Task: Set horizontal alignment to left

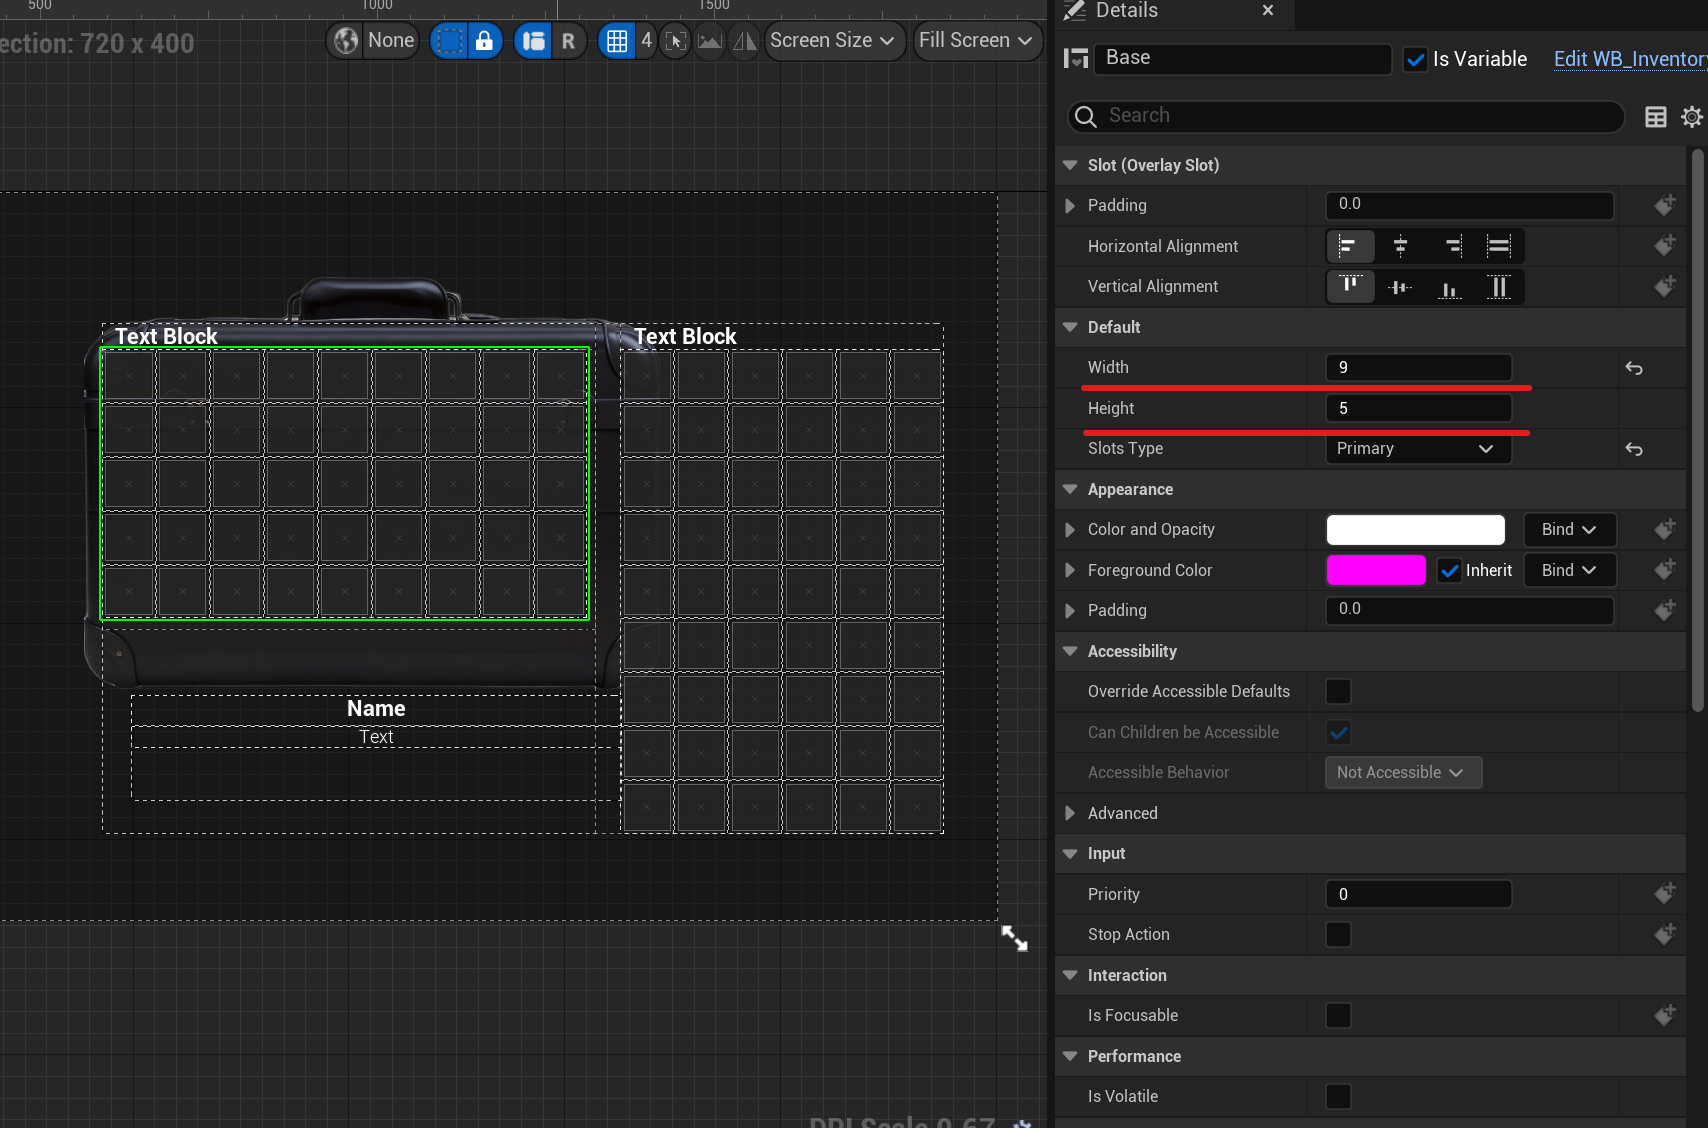Action: [x=1350, y=246]
